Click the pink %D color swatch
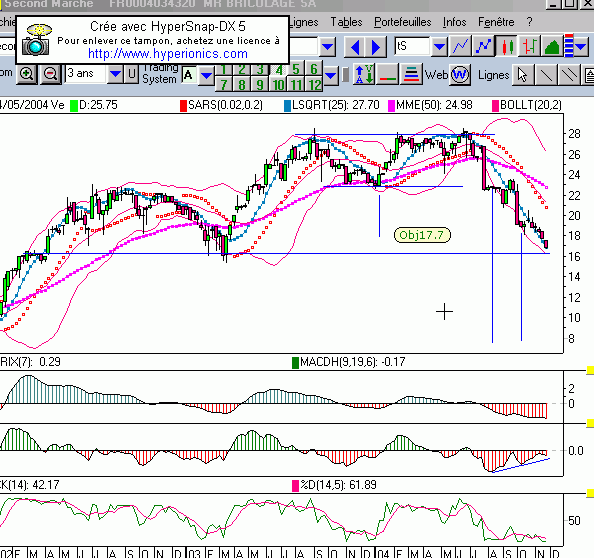This screenshot has height=558, width=594. (295, 486)
